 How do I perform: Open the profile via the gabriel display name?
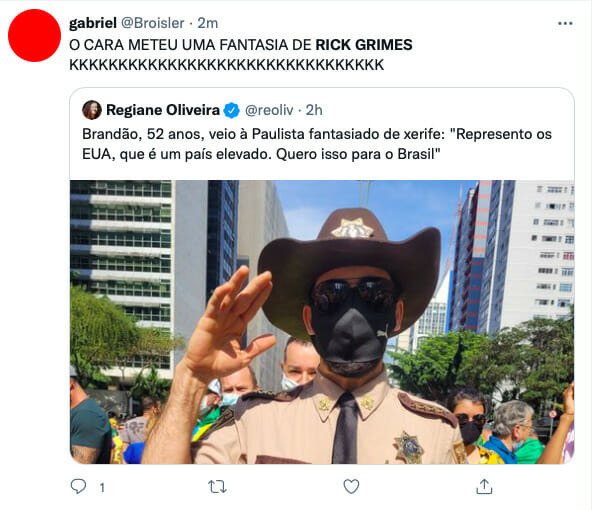tap(93, 23)
